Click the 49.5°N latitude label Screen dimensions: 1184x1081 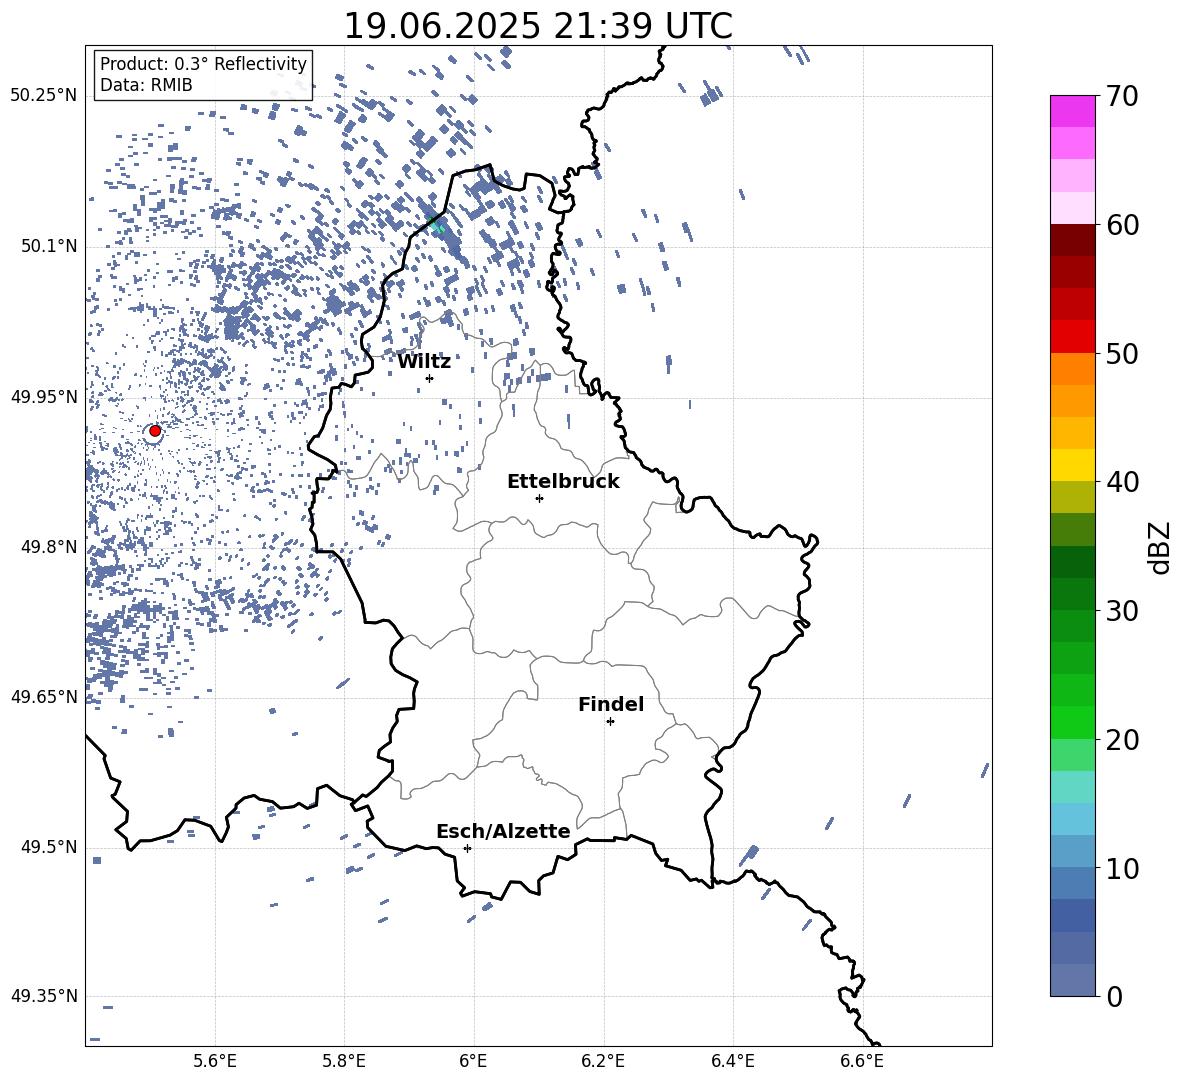point(48,847)
